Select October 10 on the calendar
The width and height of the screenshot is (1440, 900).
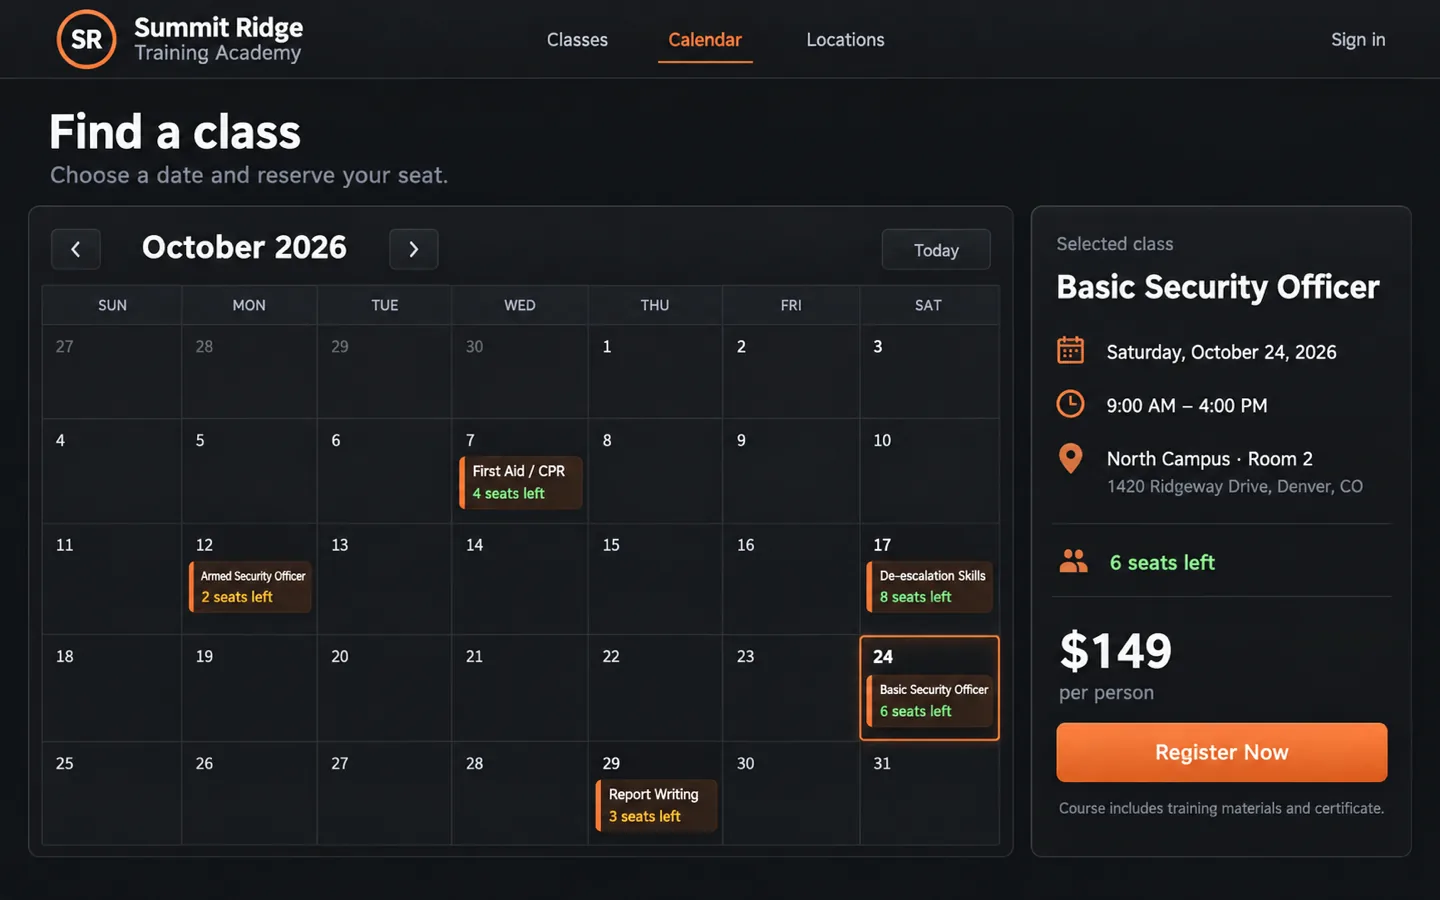coord(929,471)
